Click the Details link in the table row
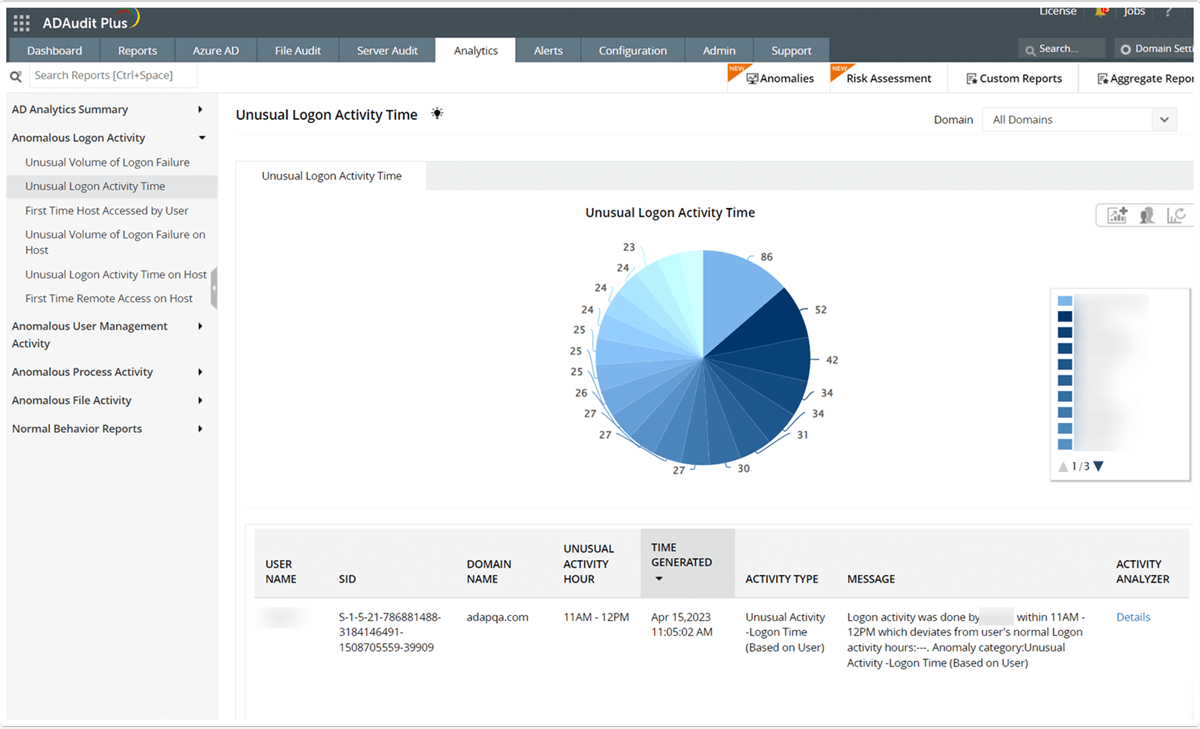The width and height of the screenshot is (1200, 729). (x=1132, y=617)
